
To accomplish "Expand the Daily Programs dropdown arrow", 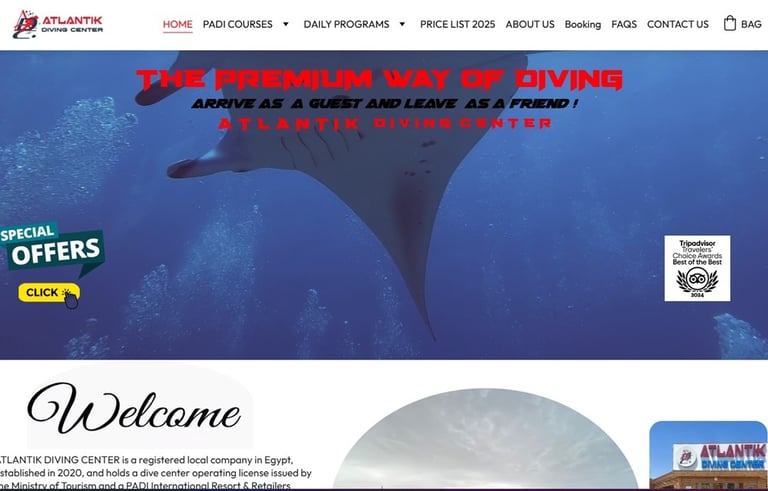I will (x=402, y=24).
